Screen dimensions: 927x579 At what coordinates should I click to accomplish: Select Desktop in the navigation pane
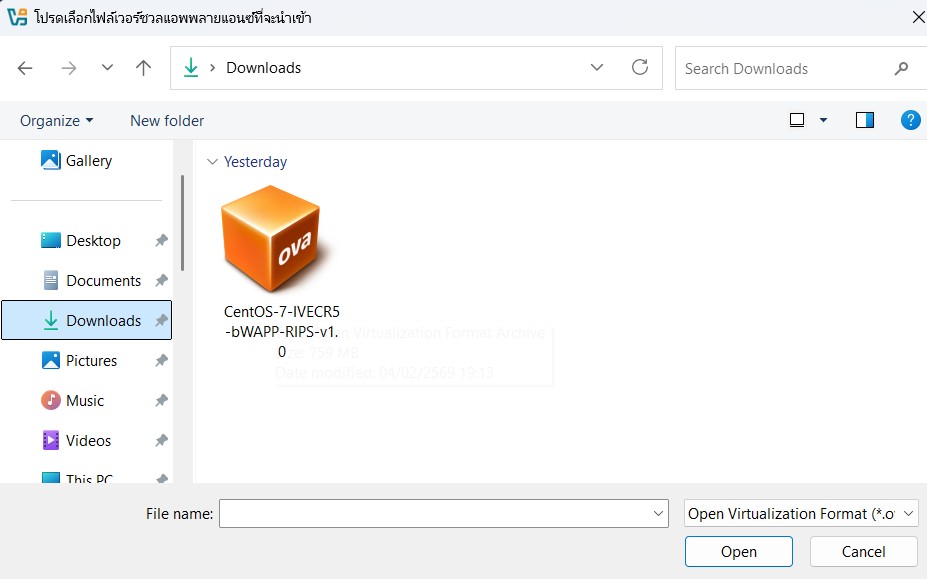(93, 241)
